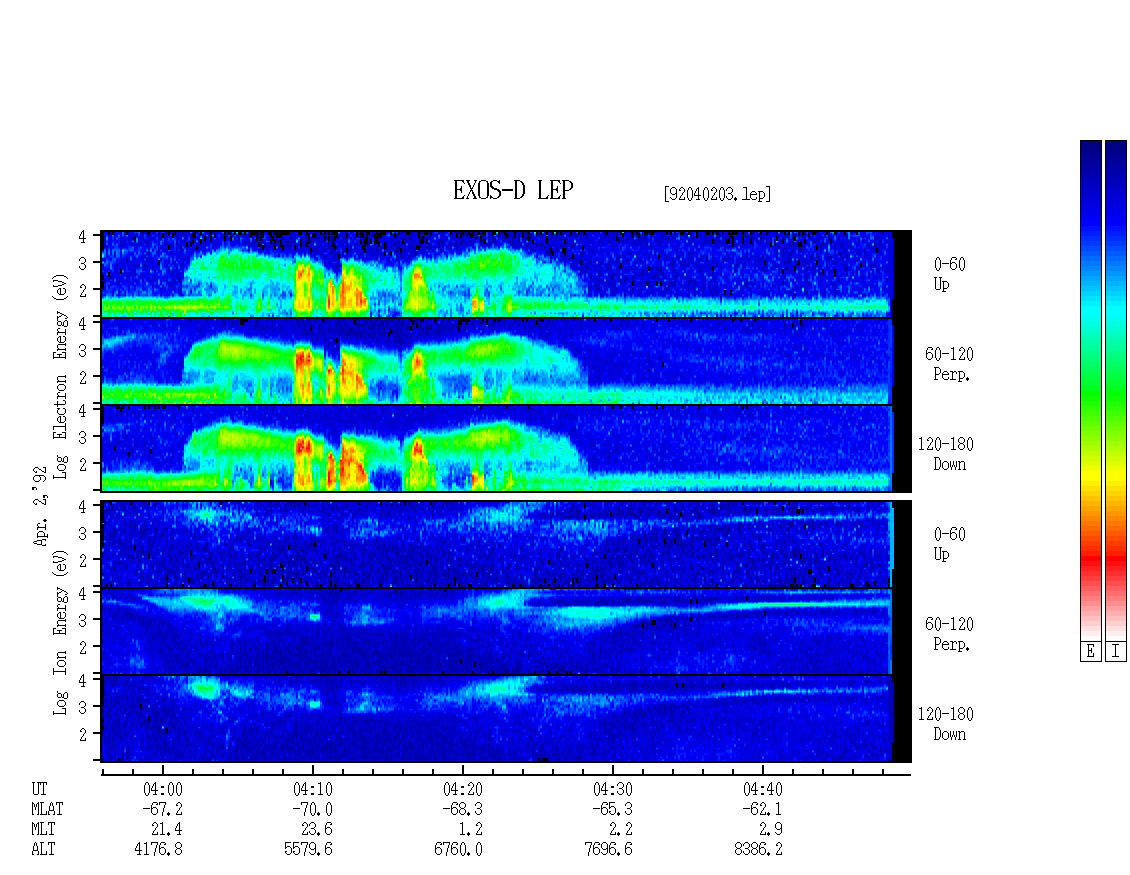Click the MLT row label
The width and height of the screenshot is (1130, 875).
(x=43, y=830)
